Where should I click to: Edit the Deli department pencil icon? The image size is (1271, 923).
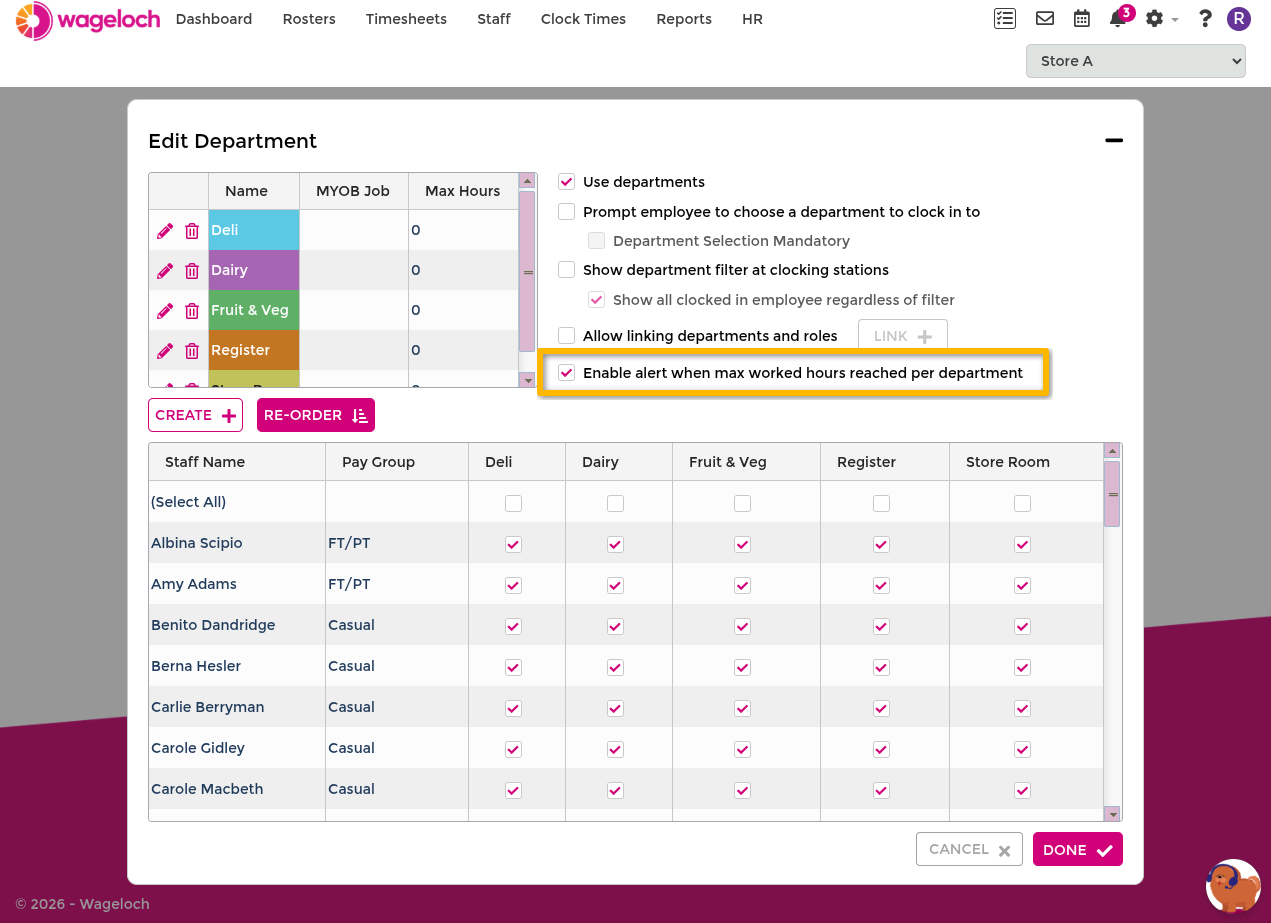tap(165, 231)
